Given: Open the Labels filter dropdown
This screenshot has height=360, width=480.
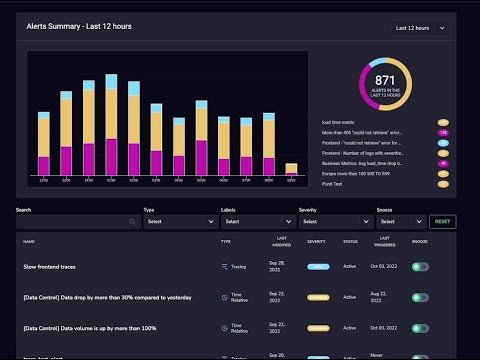Looking at the screenshot, I should (x=258, y=222).
